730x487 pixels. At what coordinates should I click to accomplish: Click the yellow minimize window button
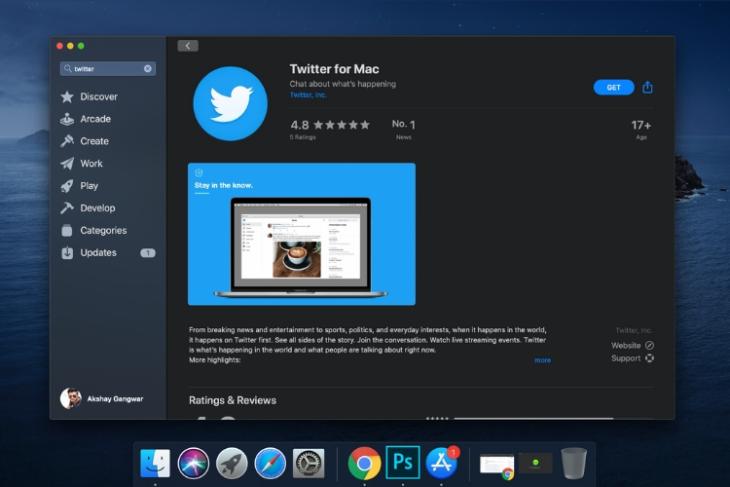[x=70, y=46]
